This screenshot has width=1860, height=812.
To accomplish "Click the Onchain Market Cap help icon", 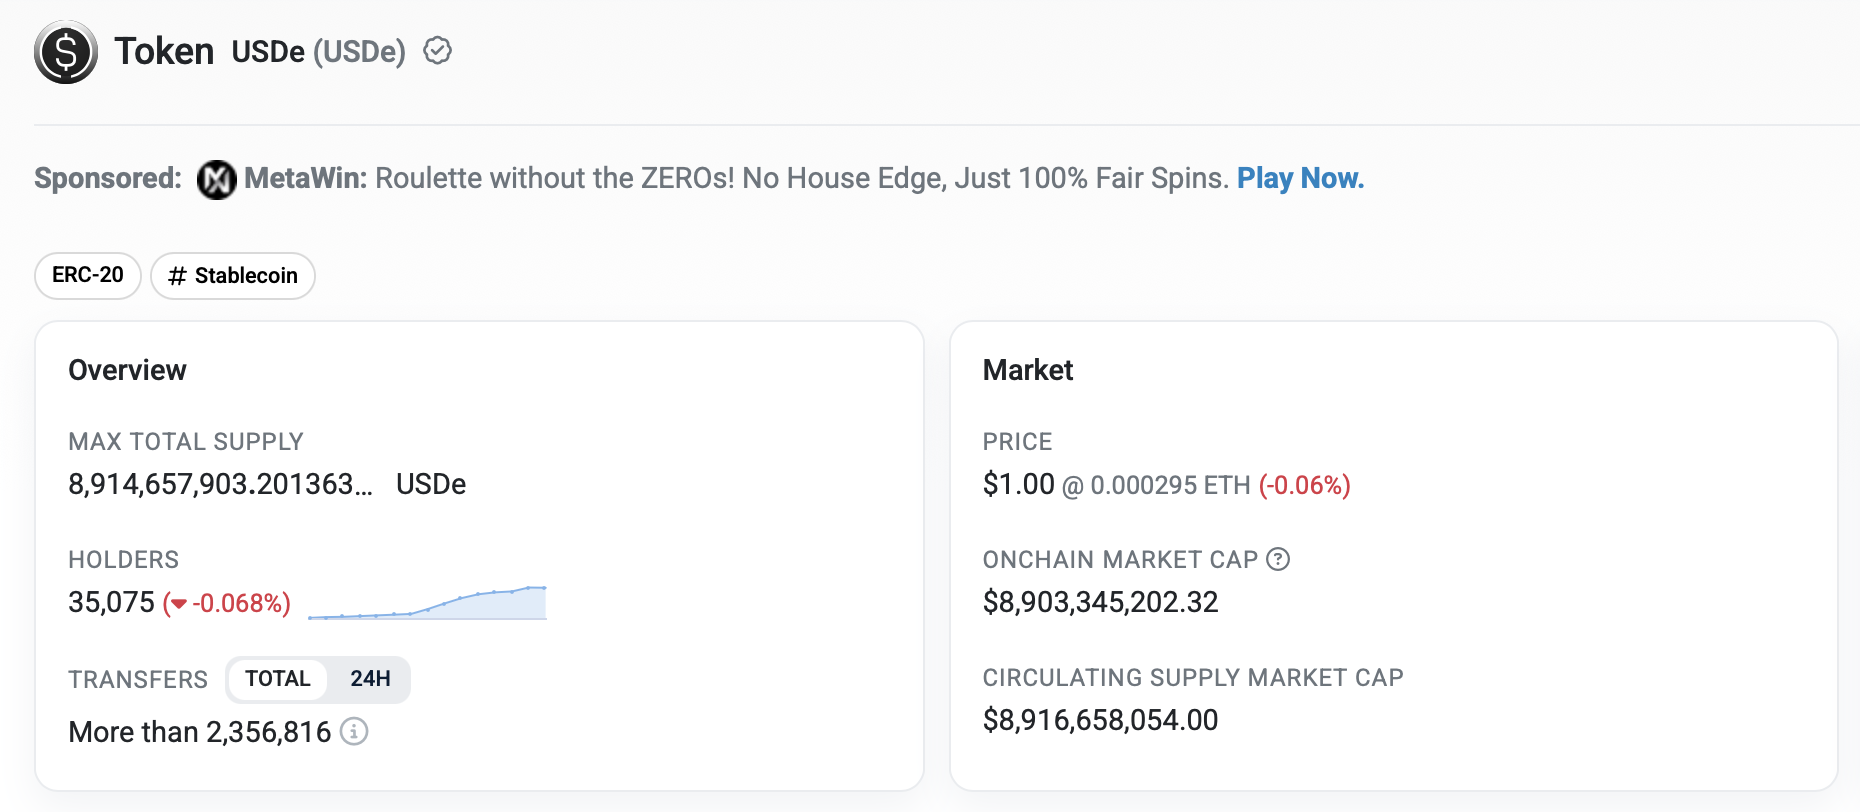I will pos(1278,560).
